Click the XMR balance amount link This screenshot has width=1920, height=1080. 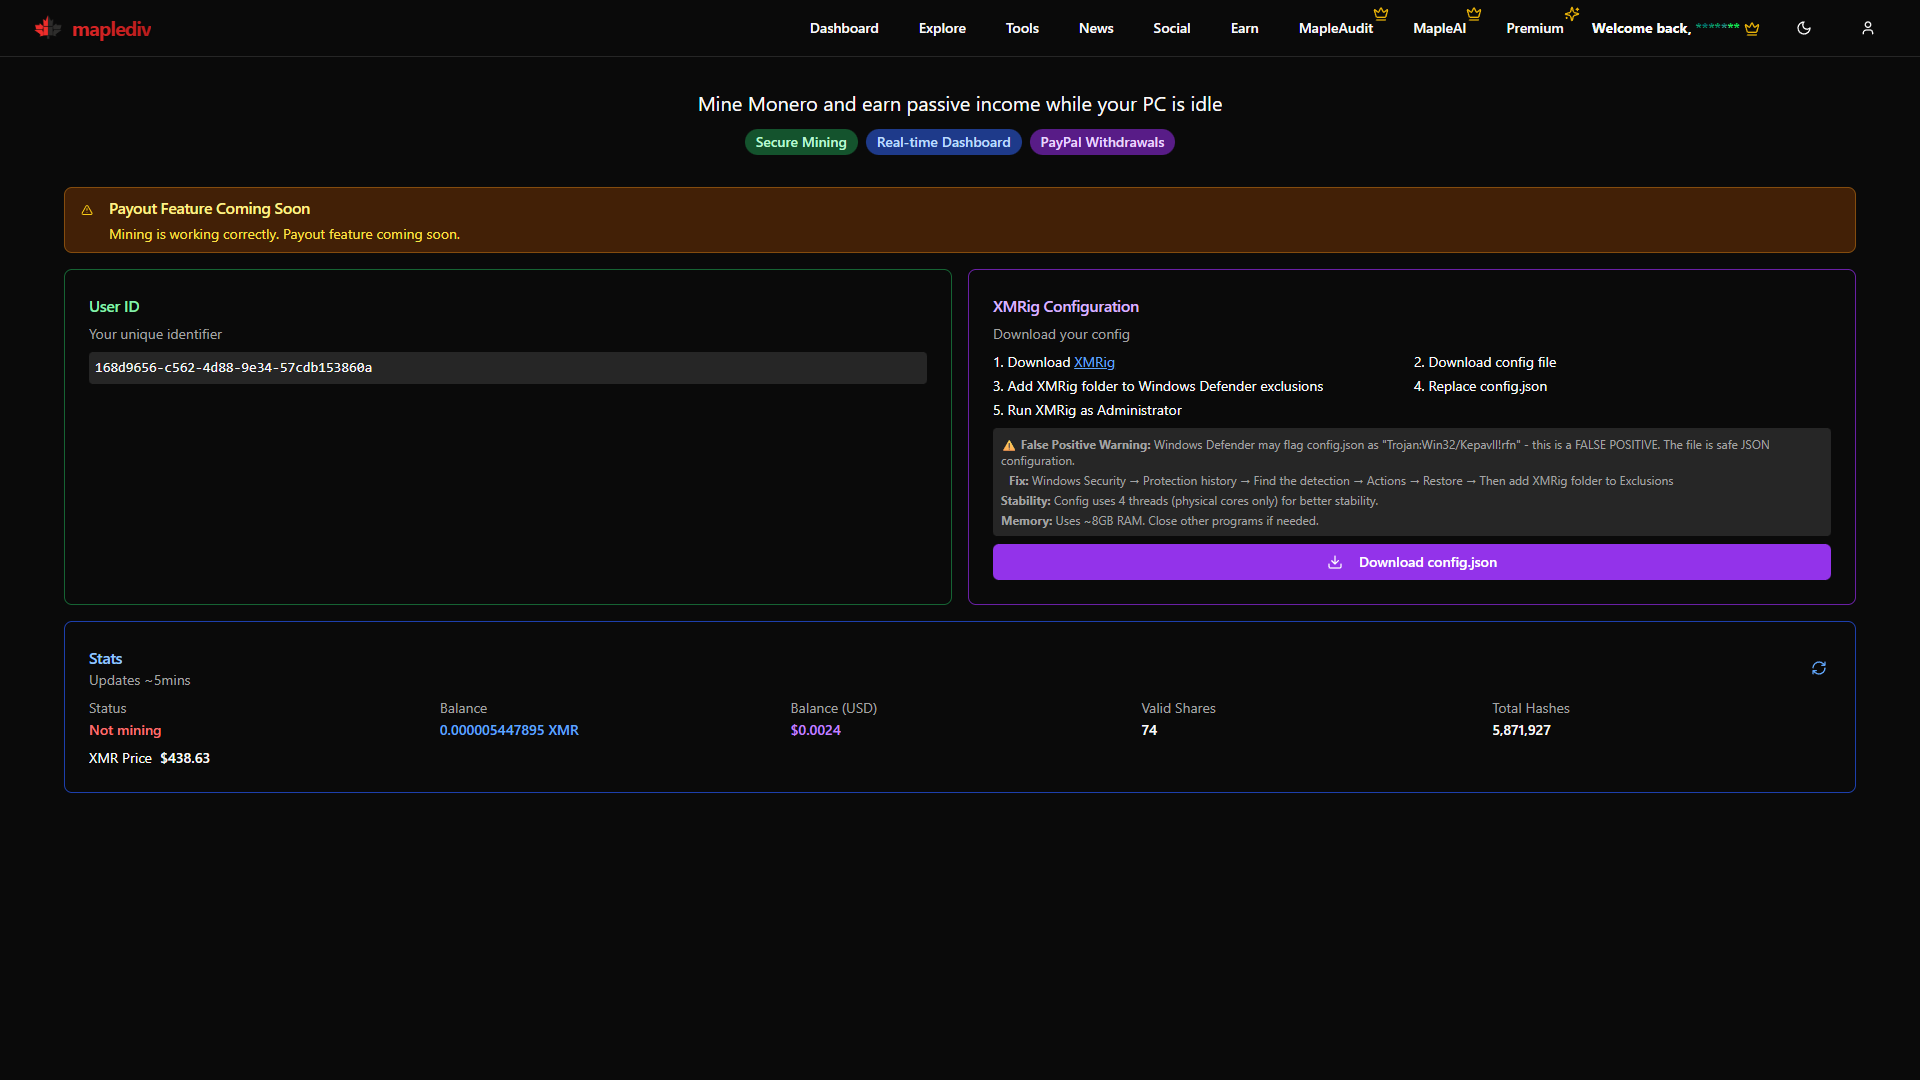coord(508,730)
